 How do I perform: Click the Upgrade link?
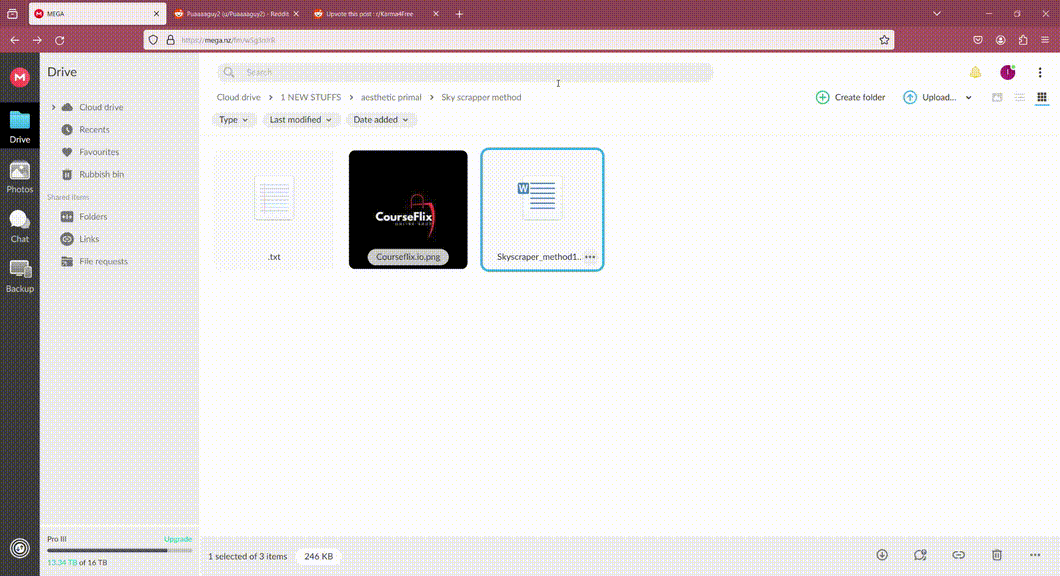point(178,539)
